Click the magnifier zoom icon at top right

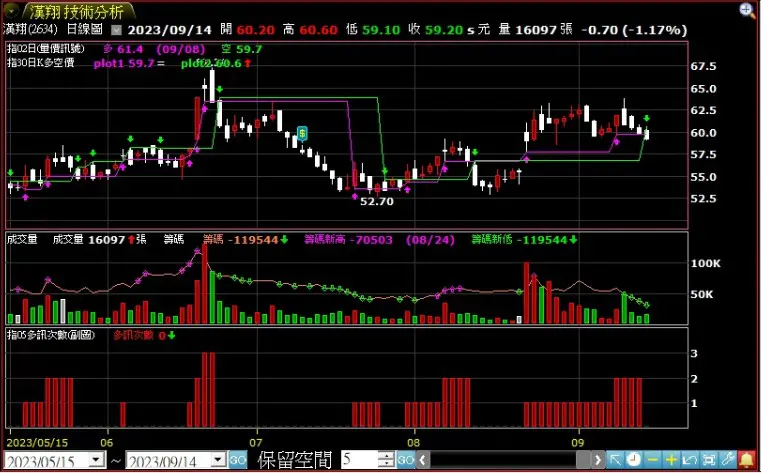pos(748,10)
